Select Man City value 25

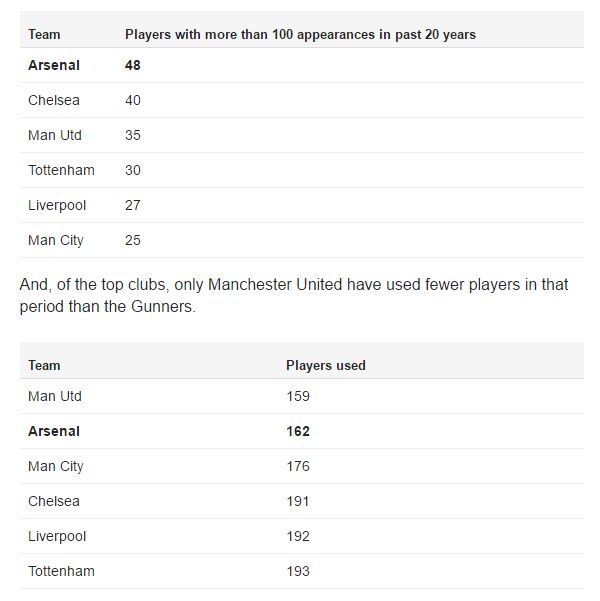pos(133,240)
